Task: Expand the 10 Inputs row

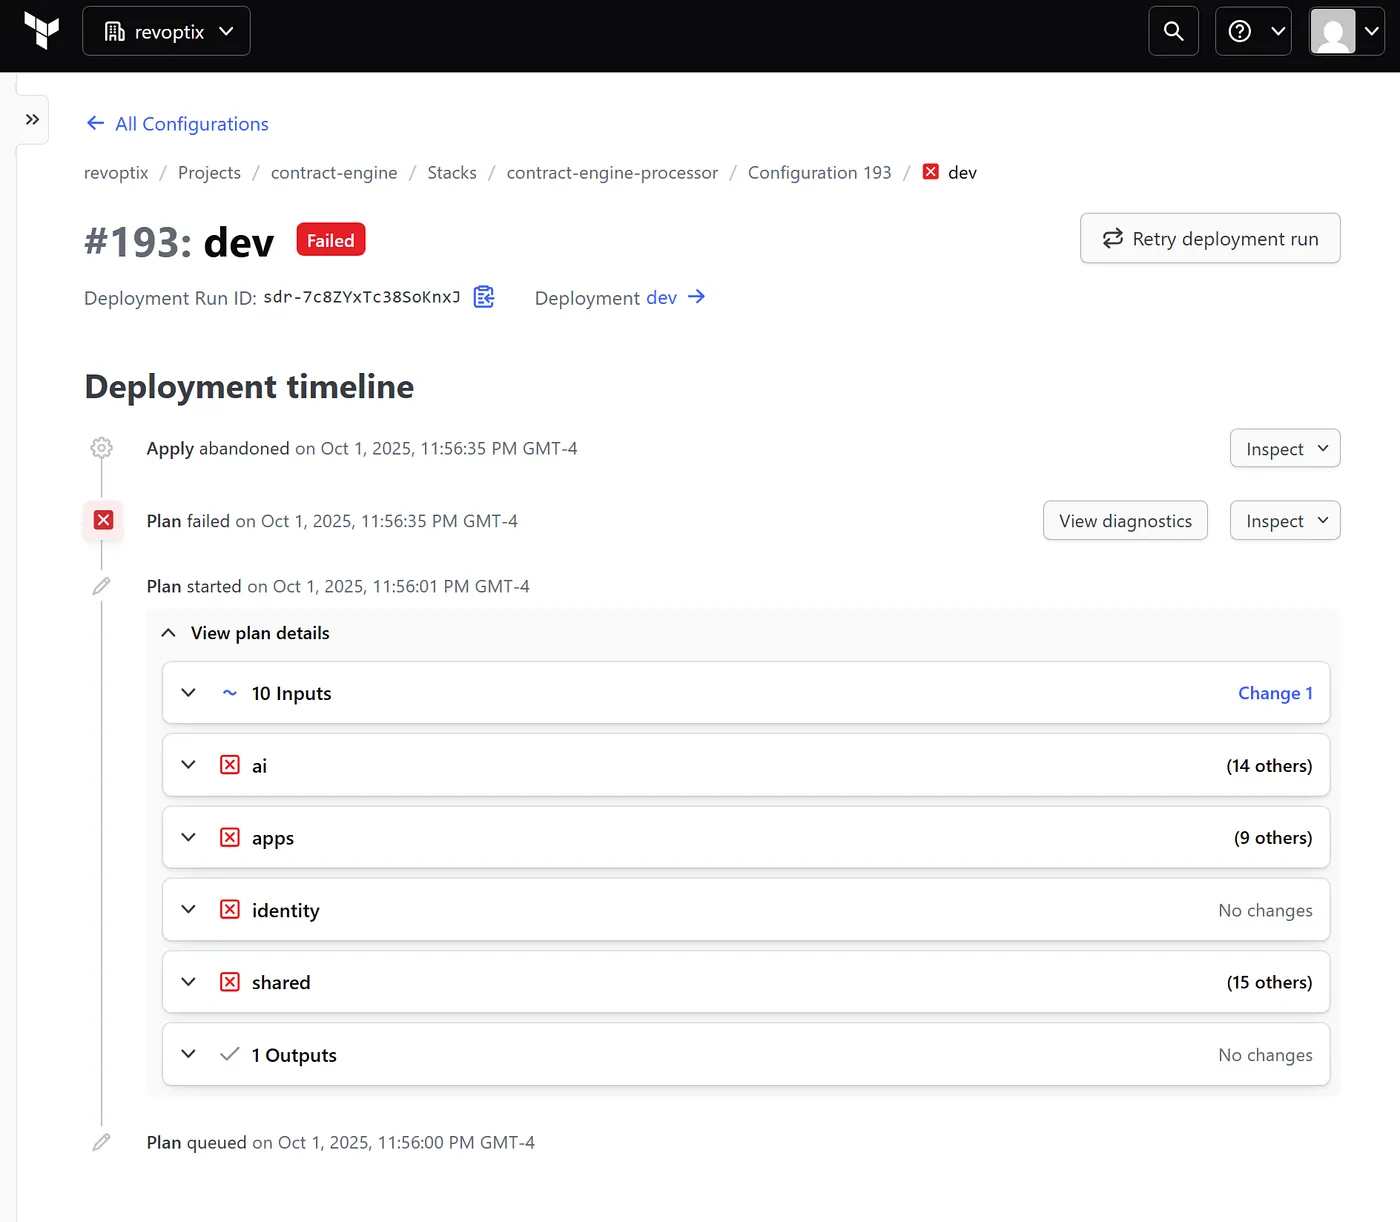Action: point(188,693)
